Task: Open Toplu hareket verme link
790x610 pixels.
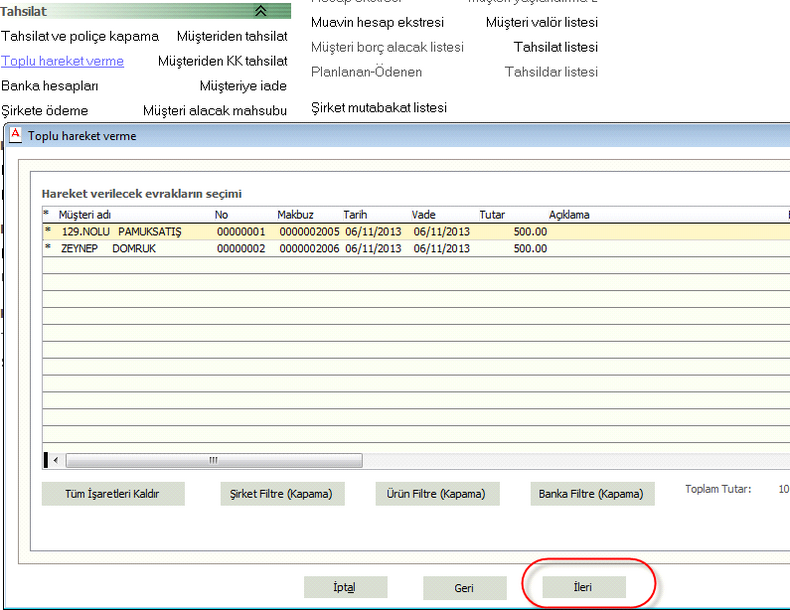Action: [62, 61]
